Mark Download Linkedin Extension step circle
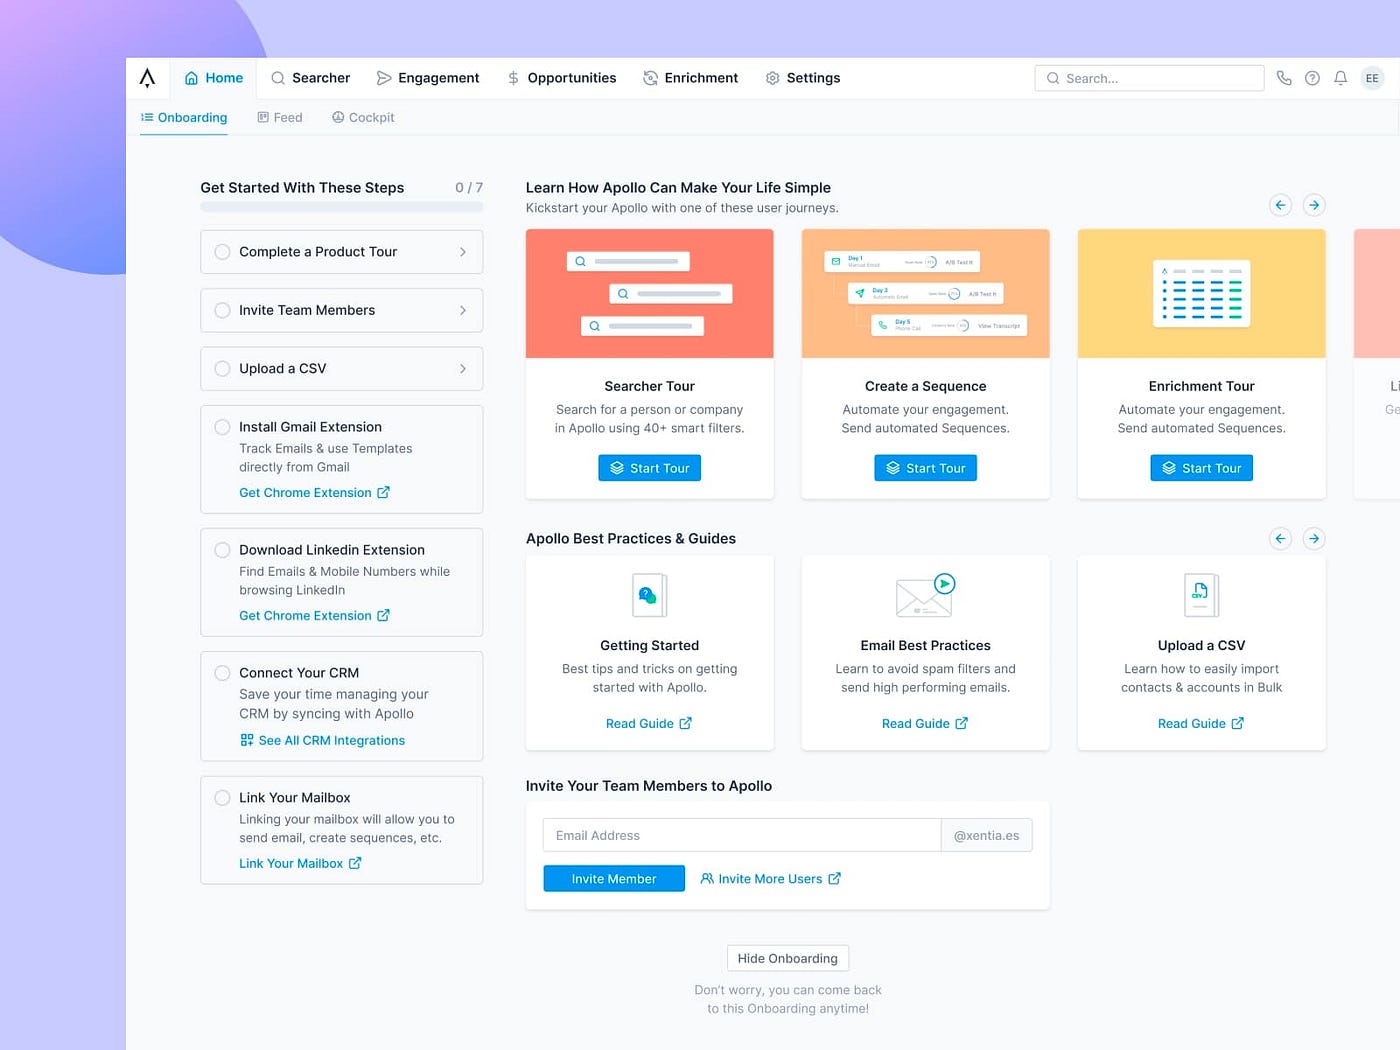The image size is (1400, 1050). pos(223,550)
